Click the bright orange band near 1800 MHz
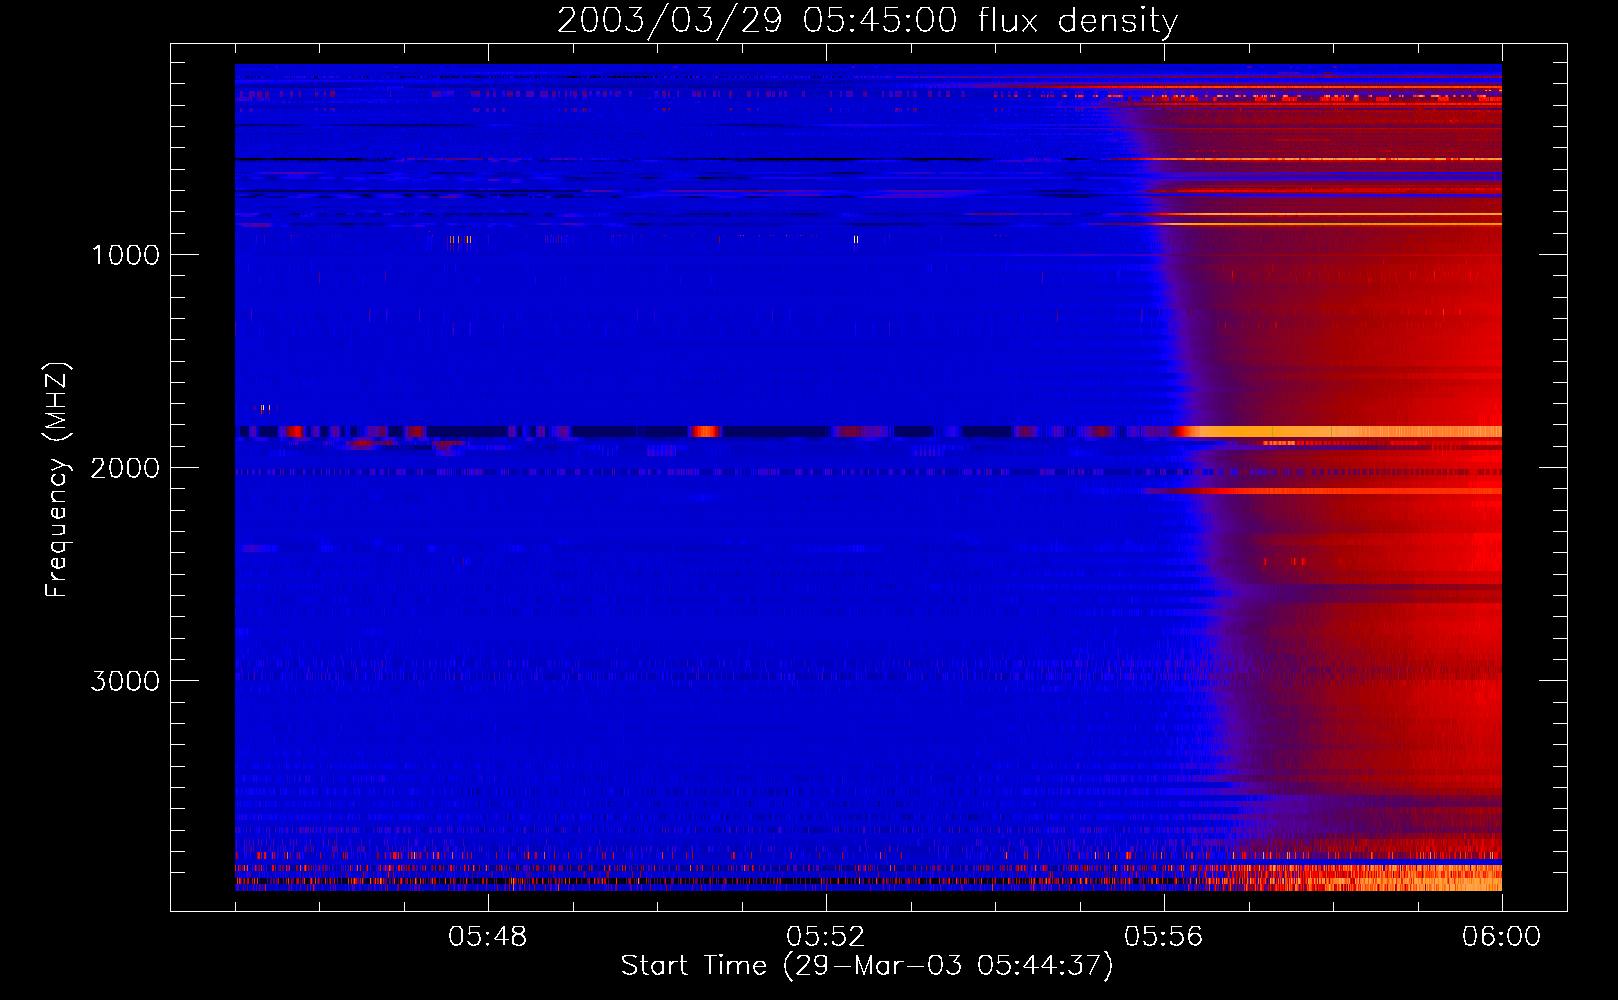Viewport: 1618px width, 1000px height. [x=1340, y=431]
